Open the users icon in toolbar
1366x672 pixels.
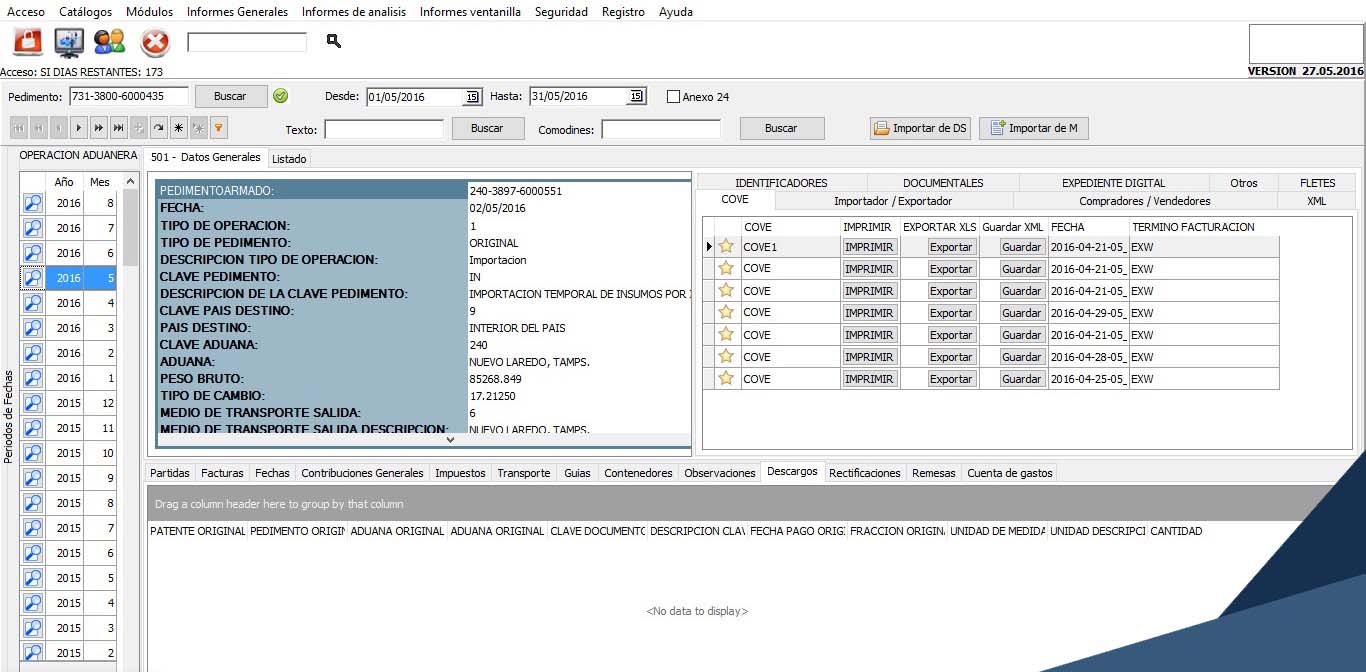click(109, 42)
